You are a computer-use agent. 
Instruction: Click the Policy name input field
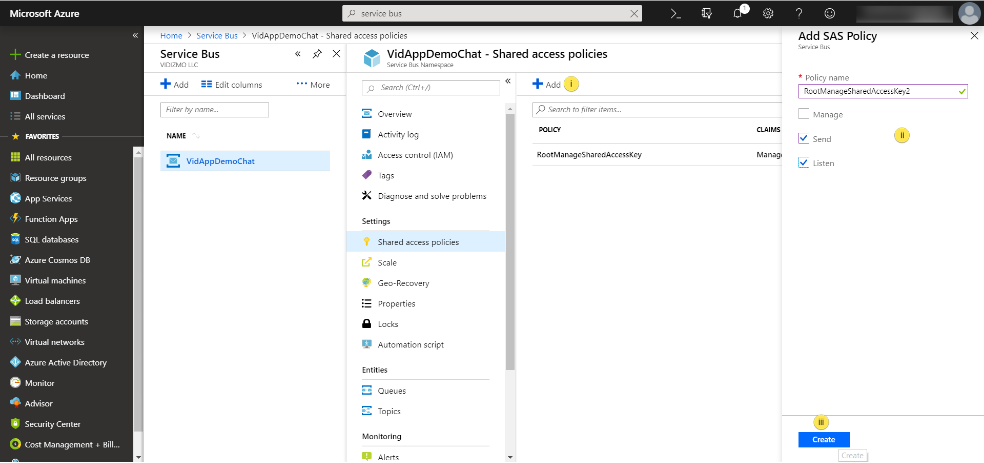pyautogui.click(x=880, y=91)
